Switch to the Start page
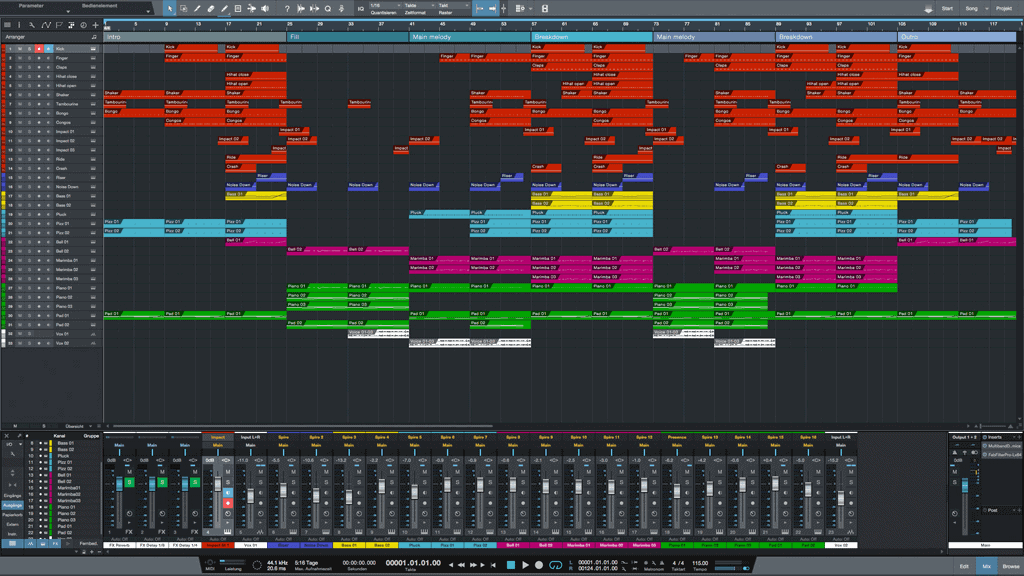Screen dimensions: 1024x576 [x=948, y=7]
